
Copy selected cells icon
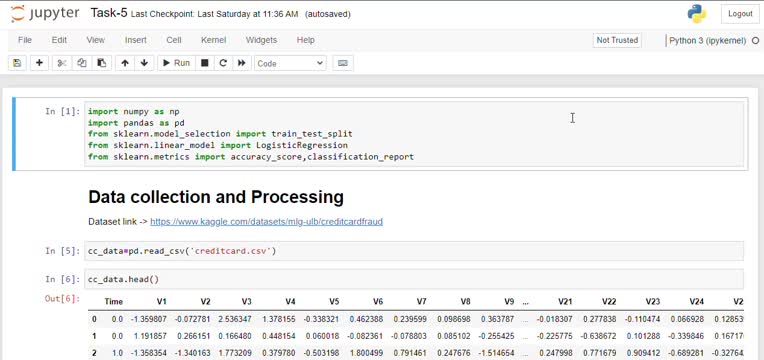tap(82, 63)
